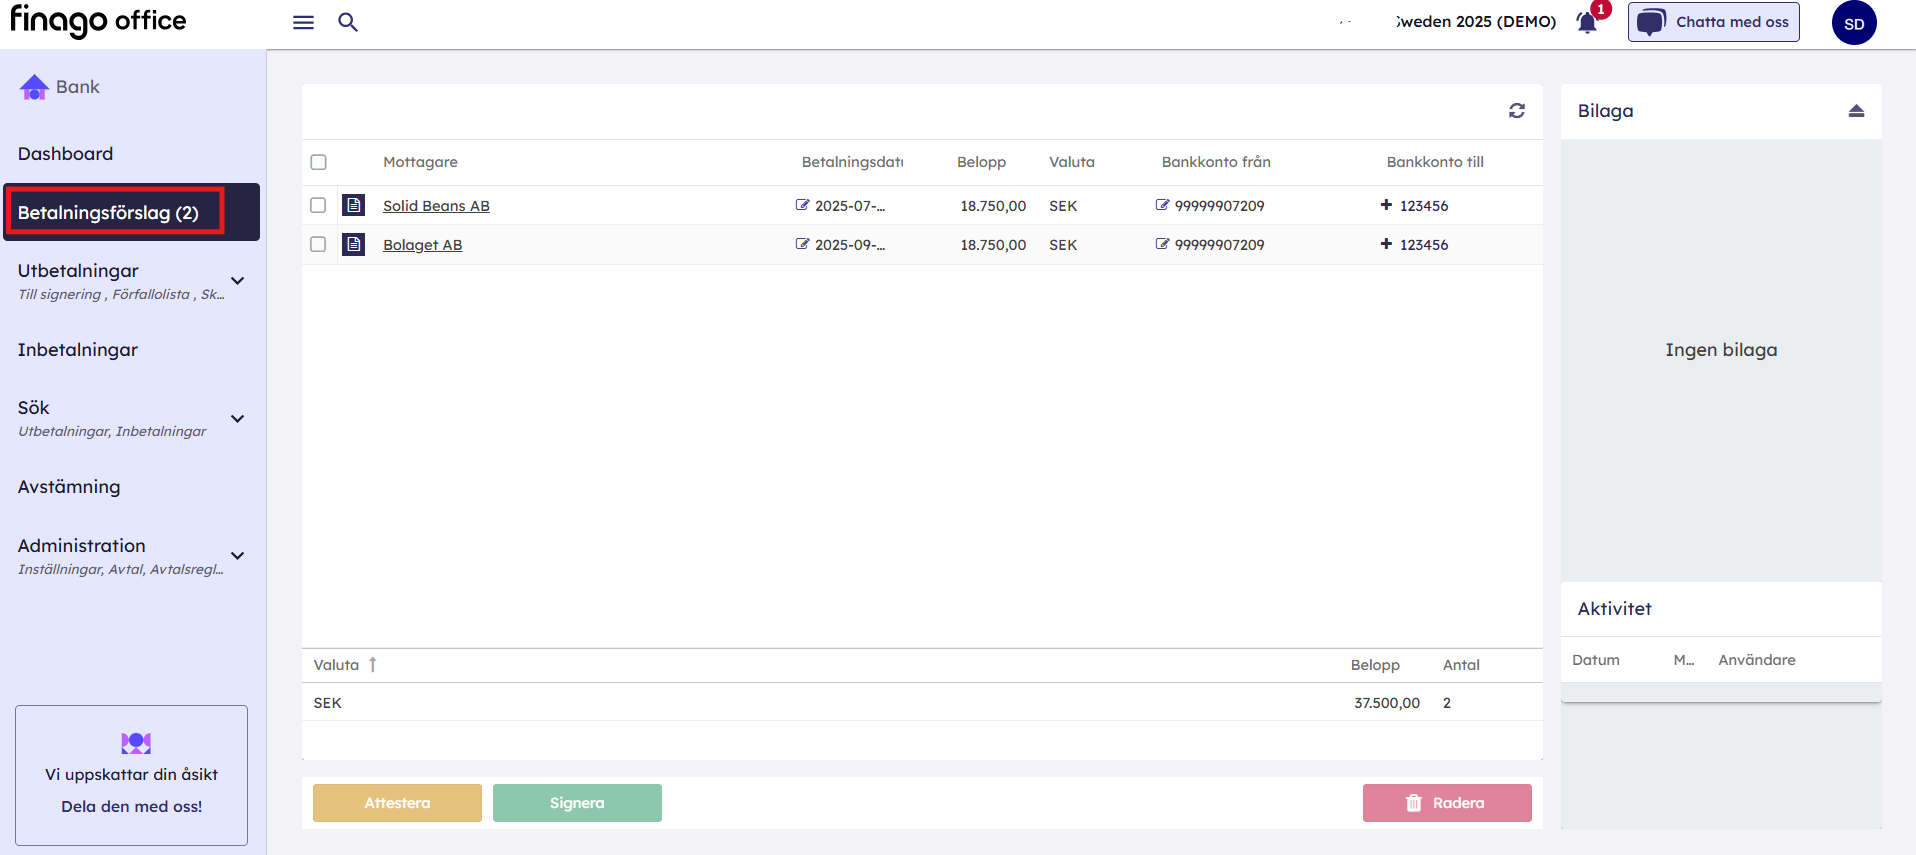Image resolution: width=1916 pixels, height=855 pixels.
Task: Tick the Bolaget AB checkbox
Action: pyautogui.click(x=318, y=244)
